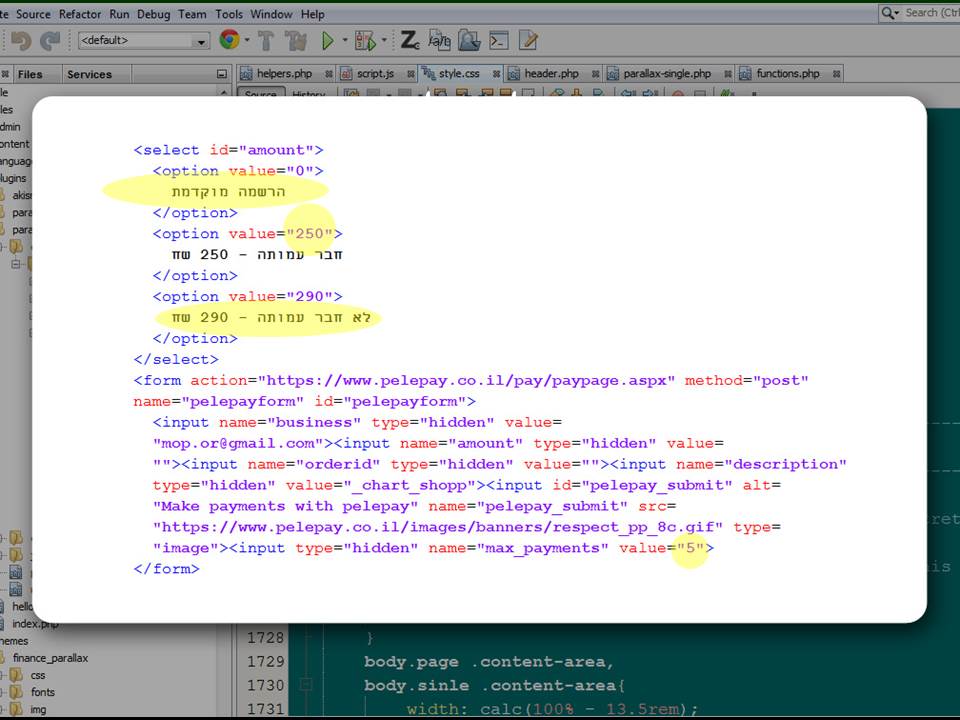Open the Source menu
The image size is (960, 720).
tap(33, 14)
